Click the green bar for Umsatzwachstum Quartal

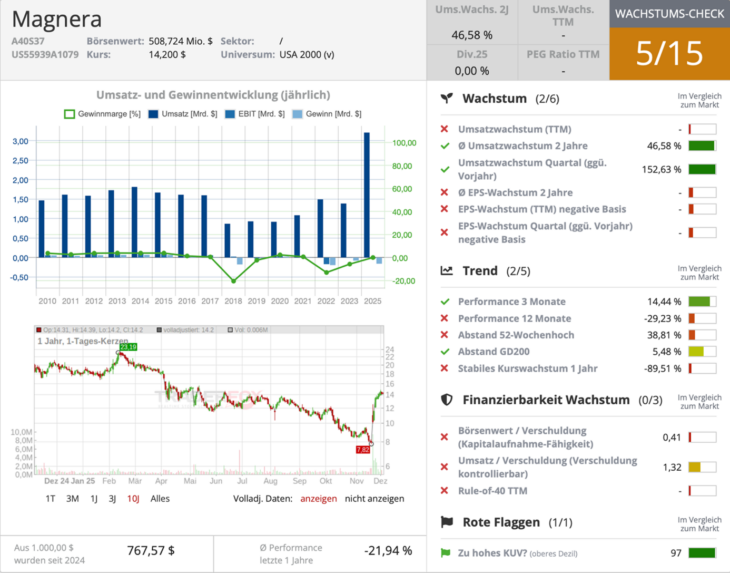pyautogui.click(x=702, y=169)
